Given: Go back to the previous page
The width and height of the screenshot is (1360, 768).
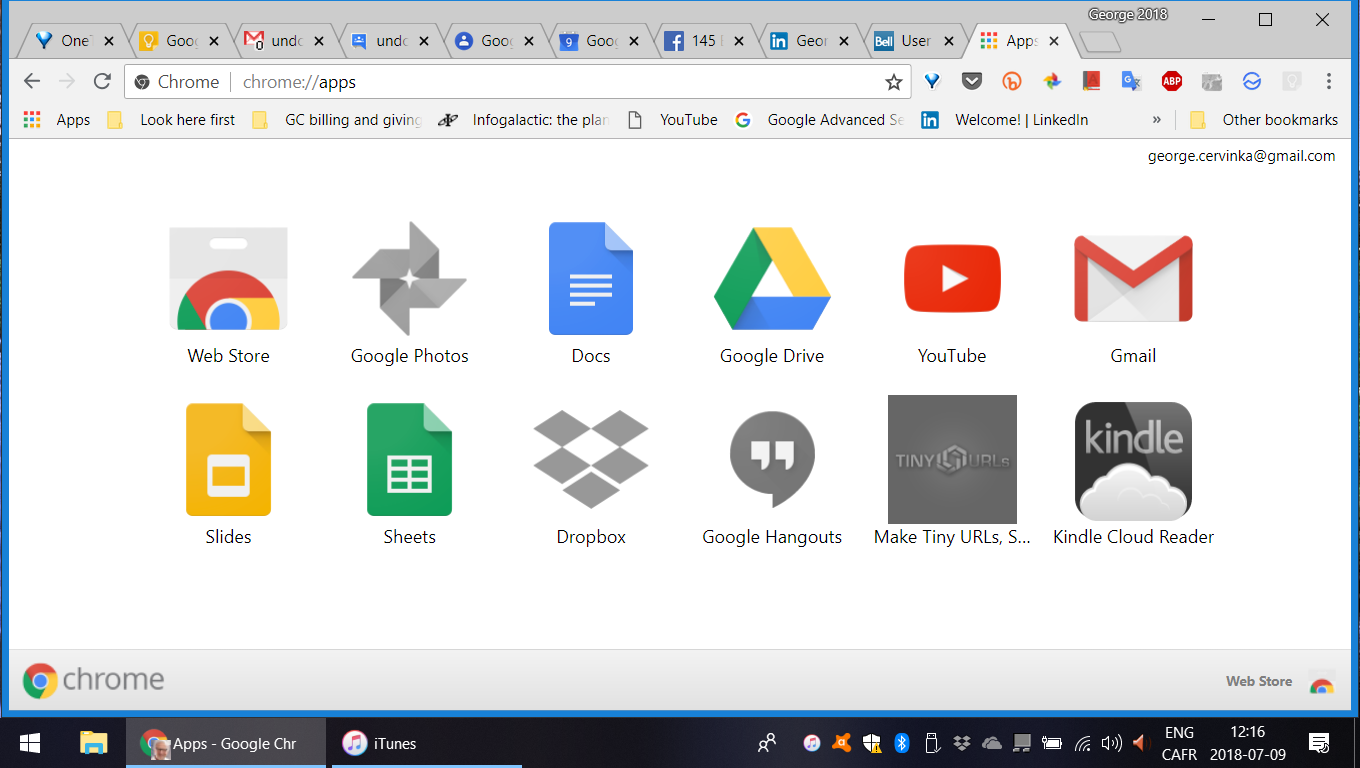Looking at the screenshot, I should [32, 82].
